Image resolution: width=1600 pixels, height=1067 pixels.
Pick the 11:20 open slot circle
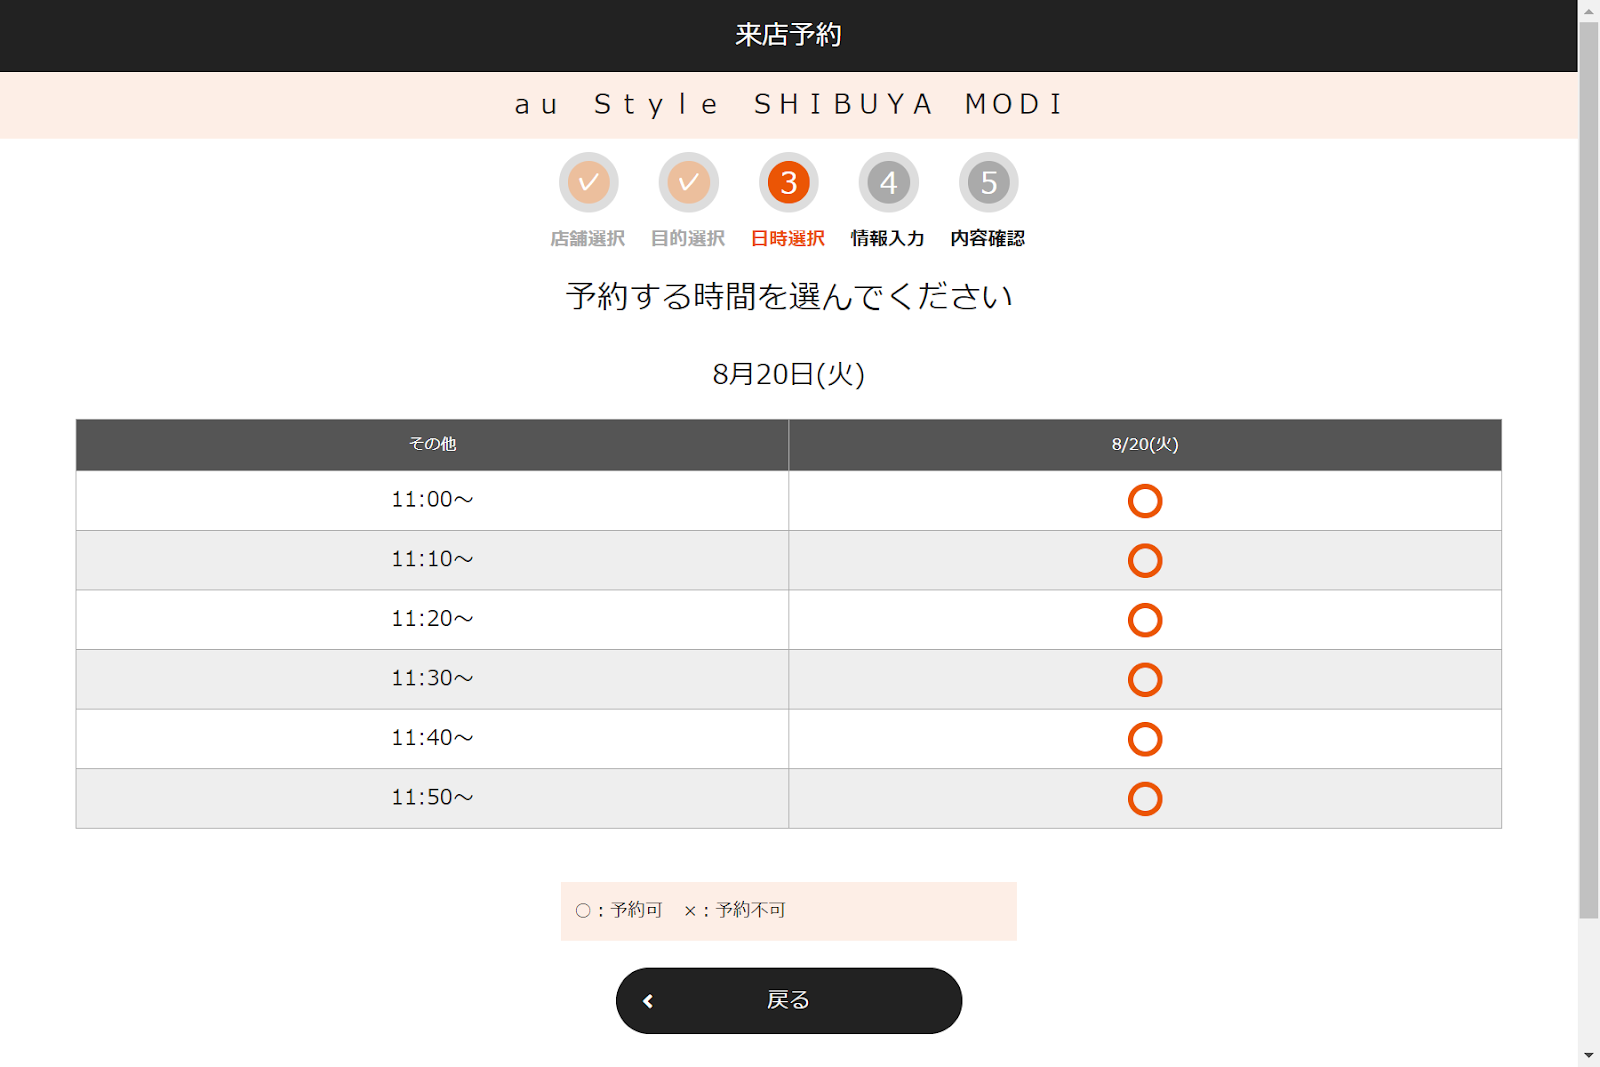[x=1144, y=620]
